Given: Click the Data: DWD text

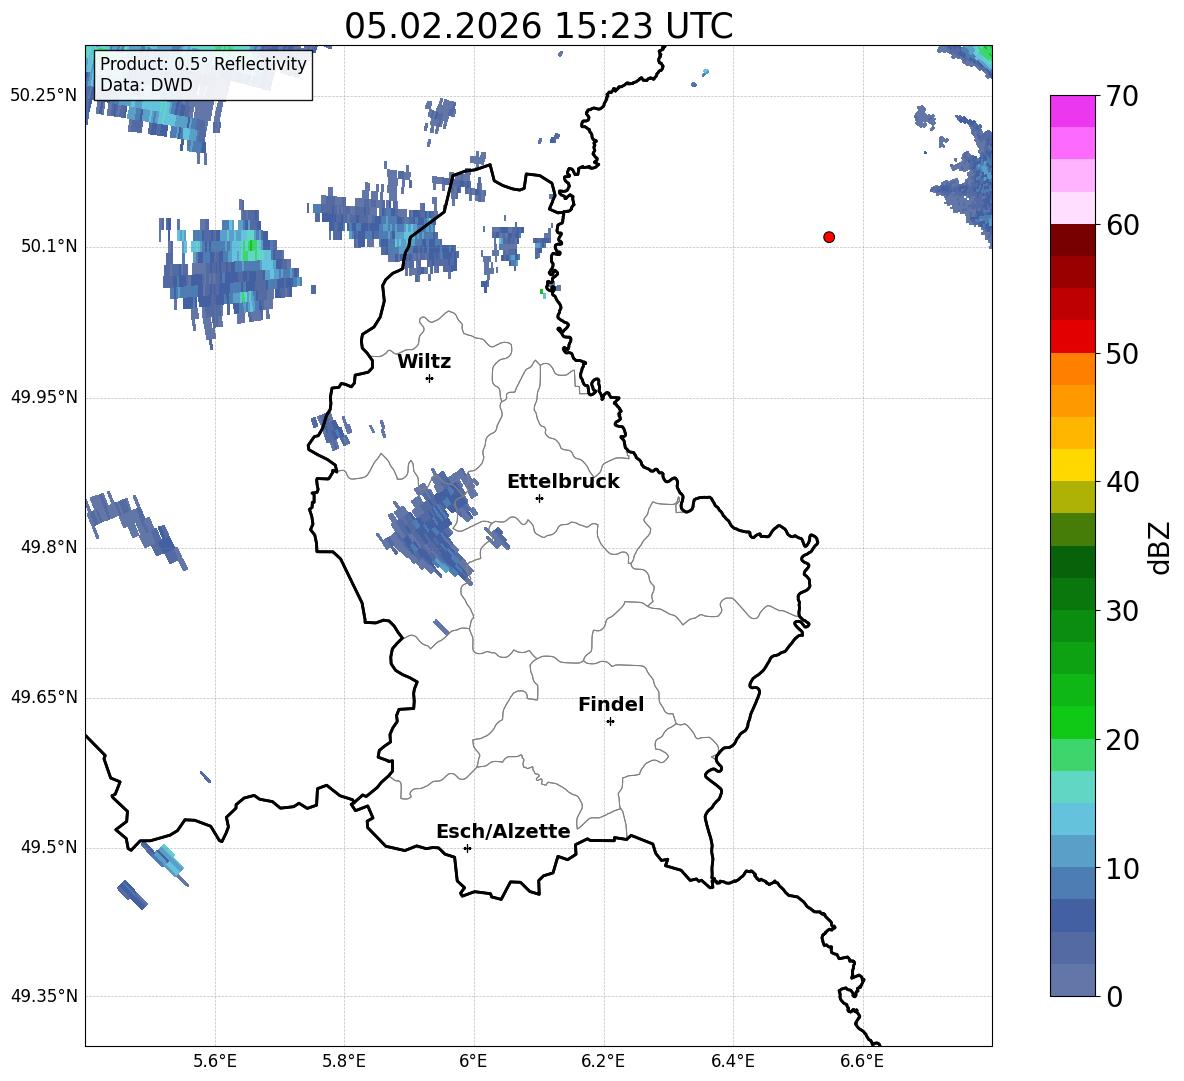Looking at the screenshot, I should (146, 85).
